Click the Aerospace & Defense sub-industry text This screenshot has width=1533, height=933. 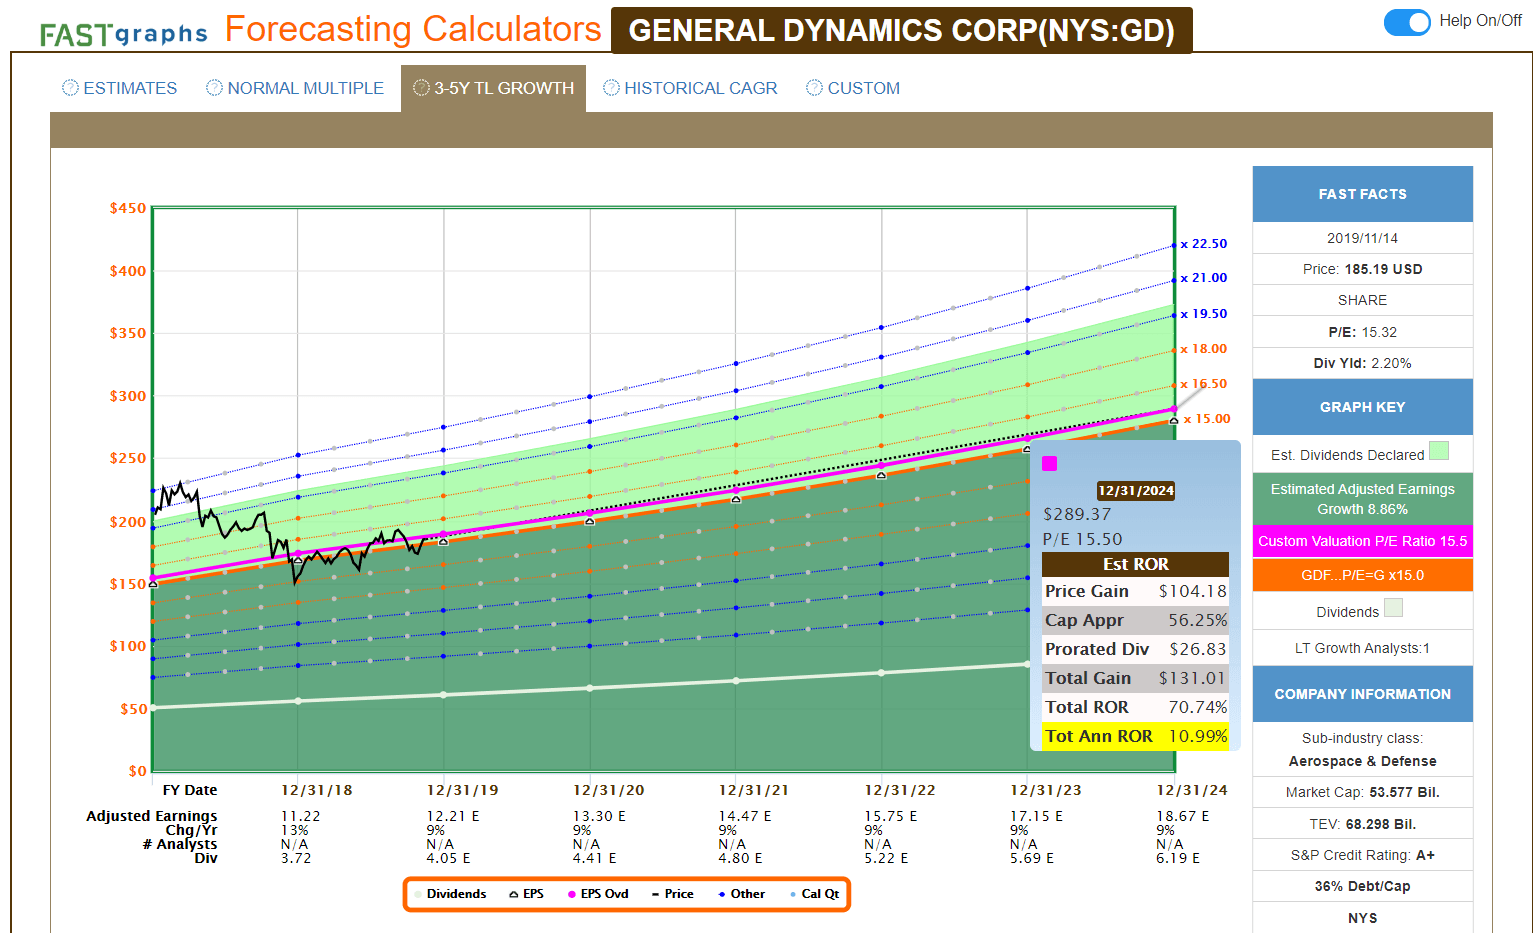pos(1362,761)
